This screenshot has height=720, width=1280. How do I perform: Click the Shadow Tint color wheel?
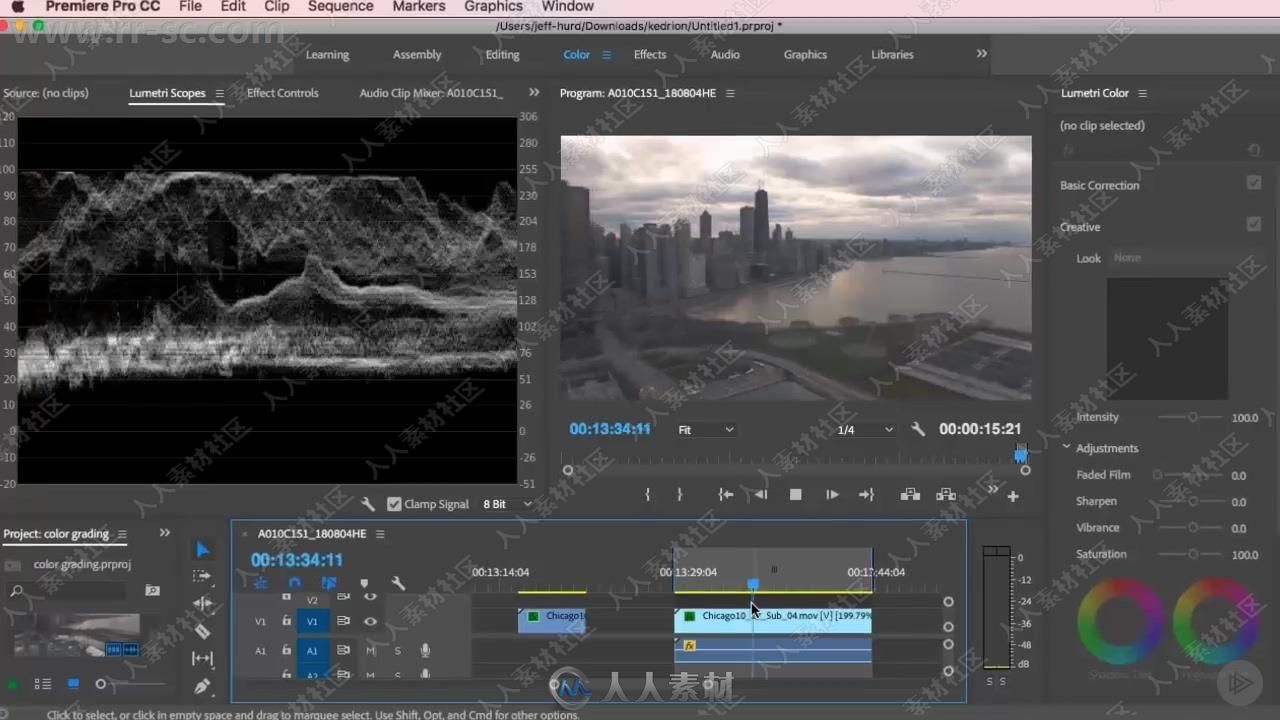click(x=1121, y=622)
